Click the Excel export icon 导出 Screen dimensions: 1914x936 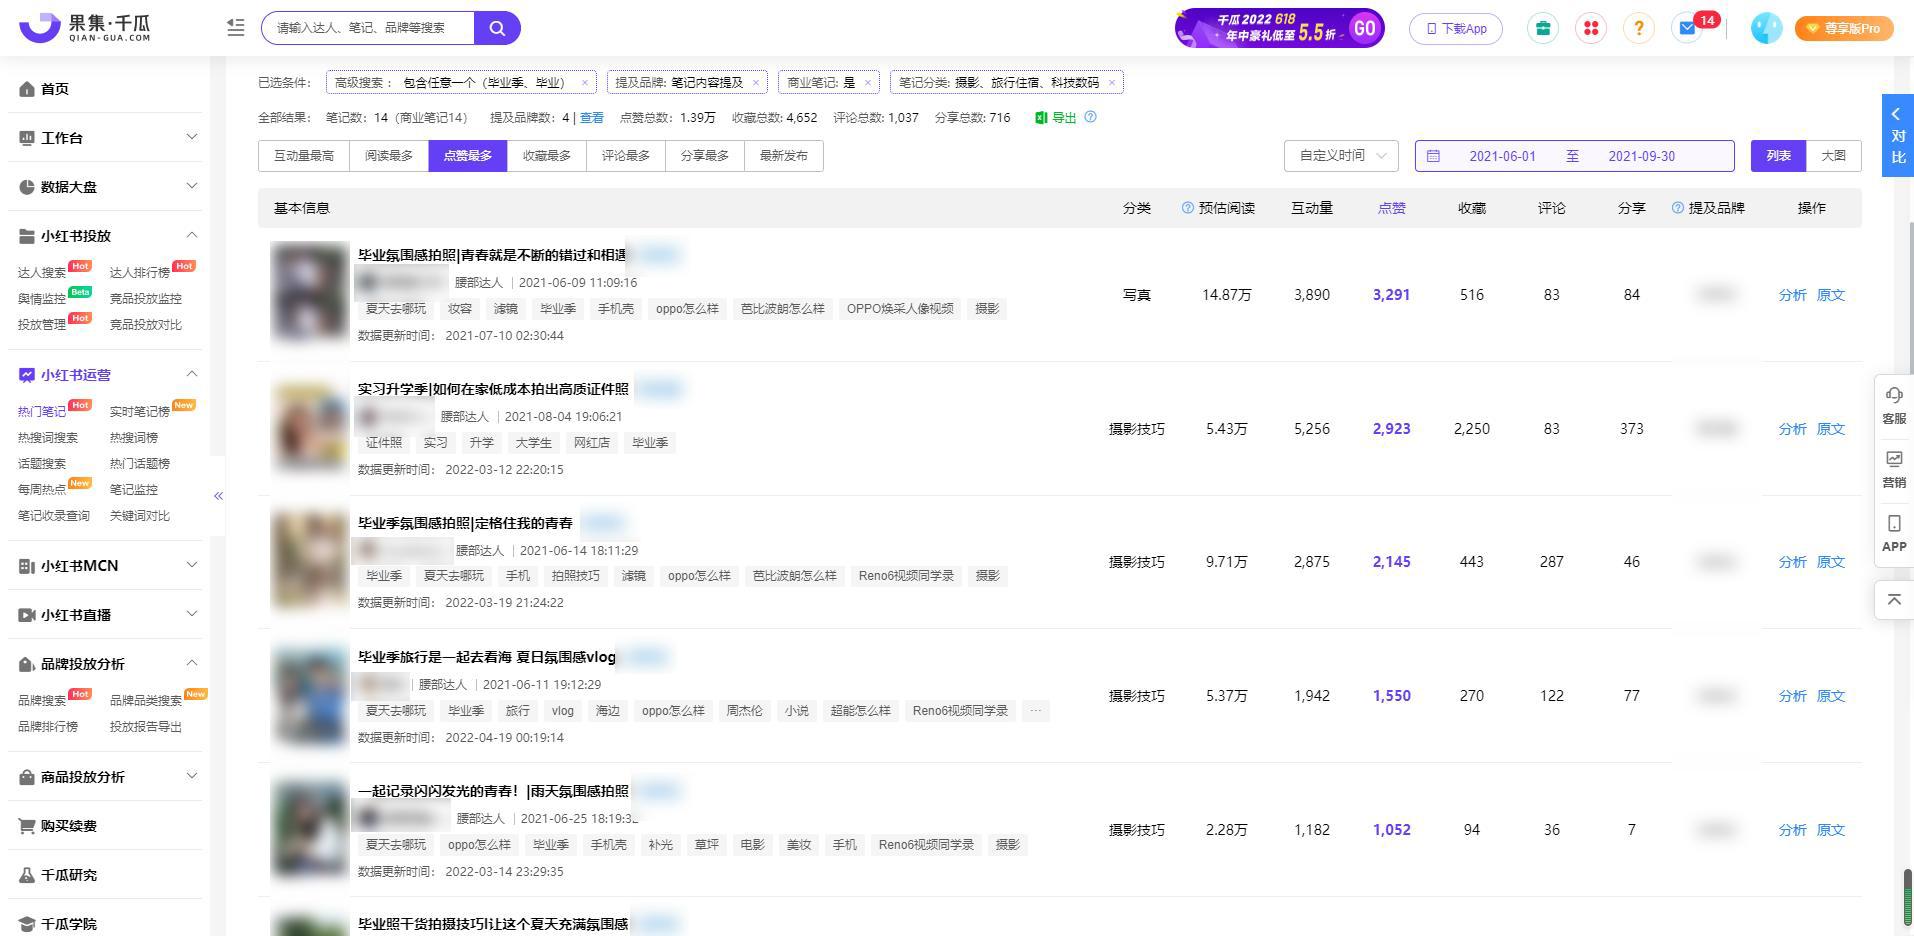click(1056, 118)
